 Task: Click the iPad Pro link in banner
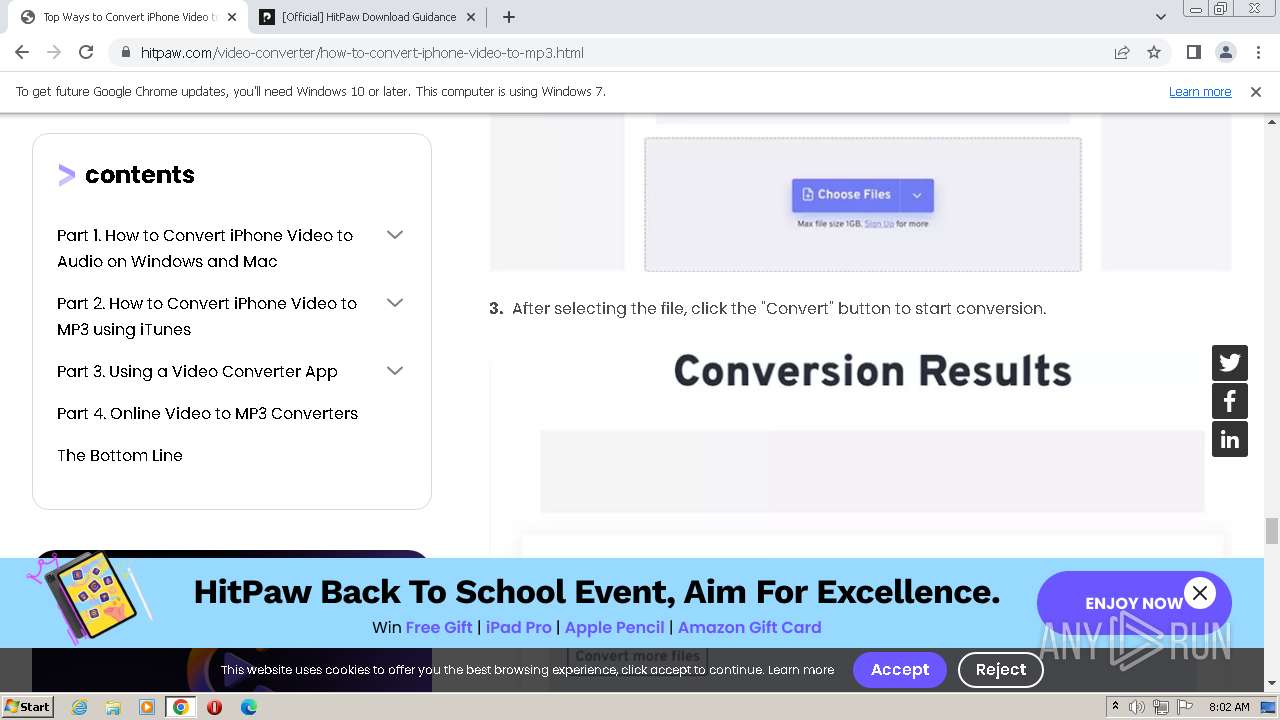(x=518, y=627)
